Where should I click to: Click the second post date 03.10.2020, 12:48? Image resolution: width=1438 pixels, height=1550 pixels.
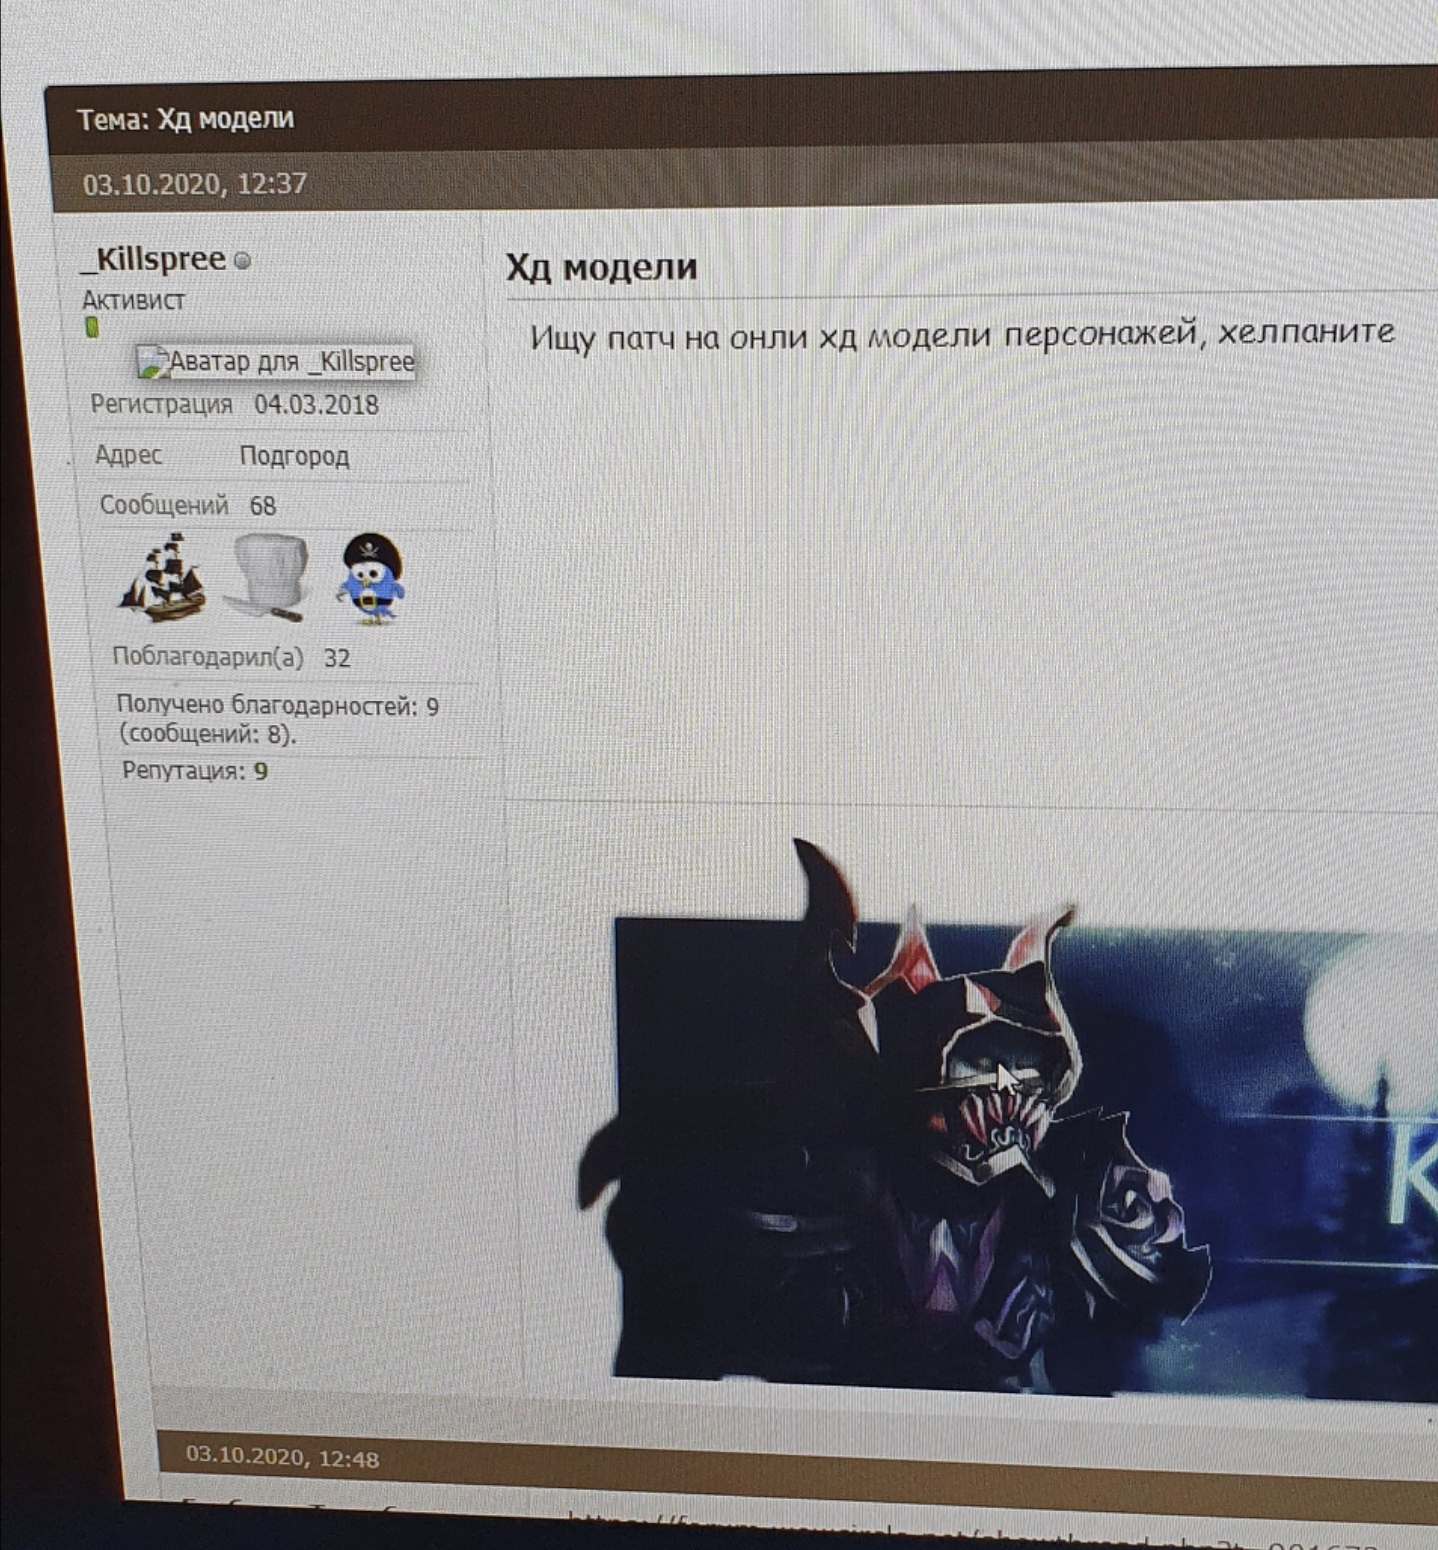[283, 1458]
